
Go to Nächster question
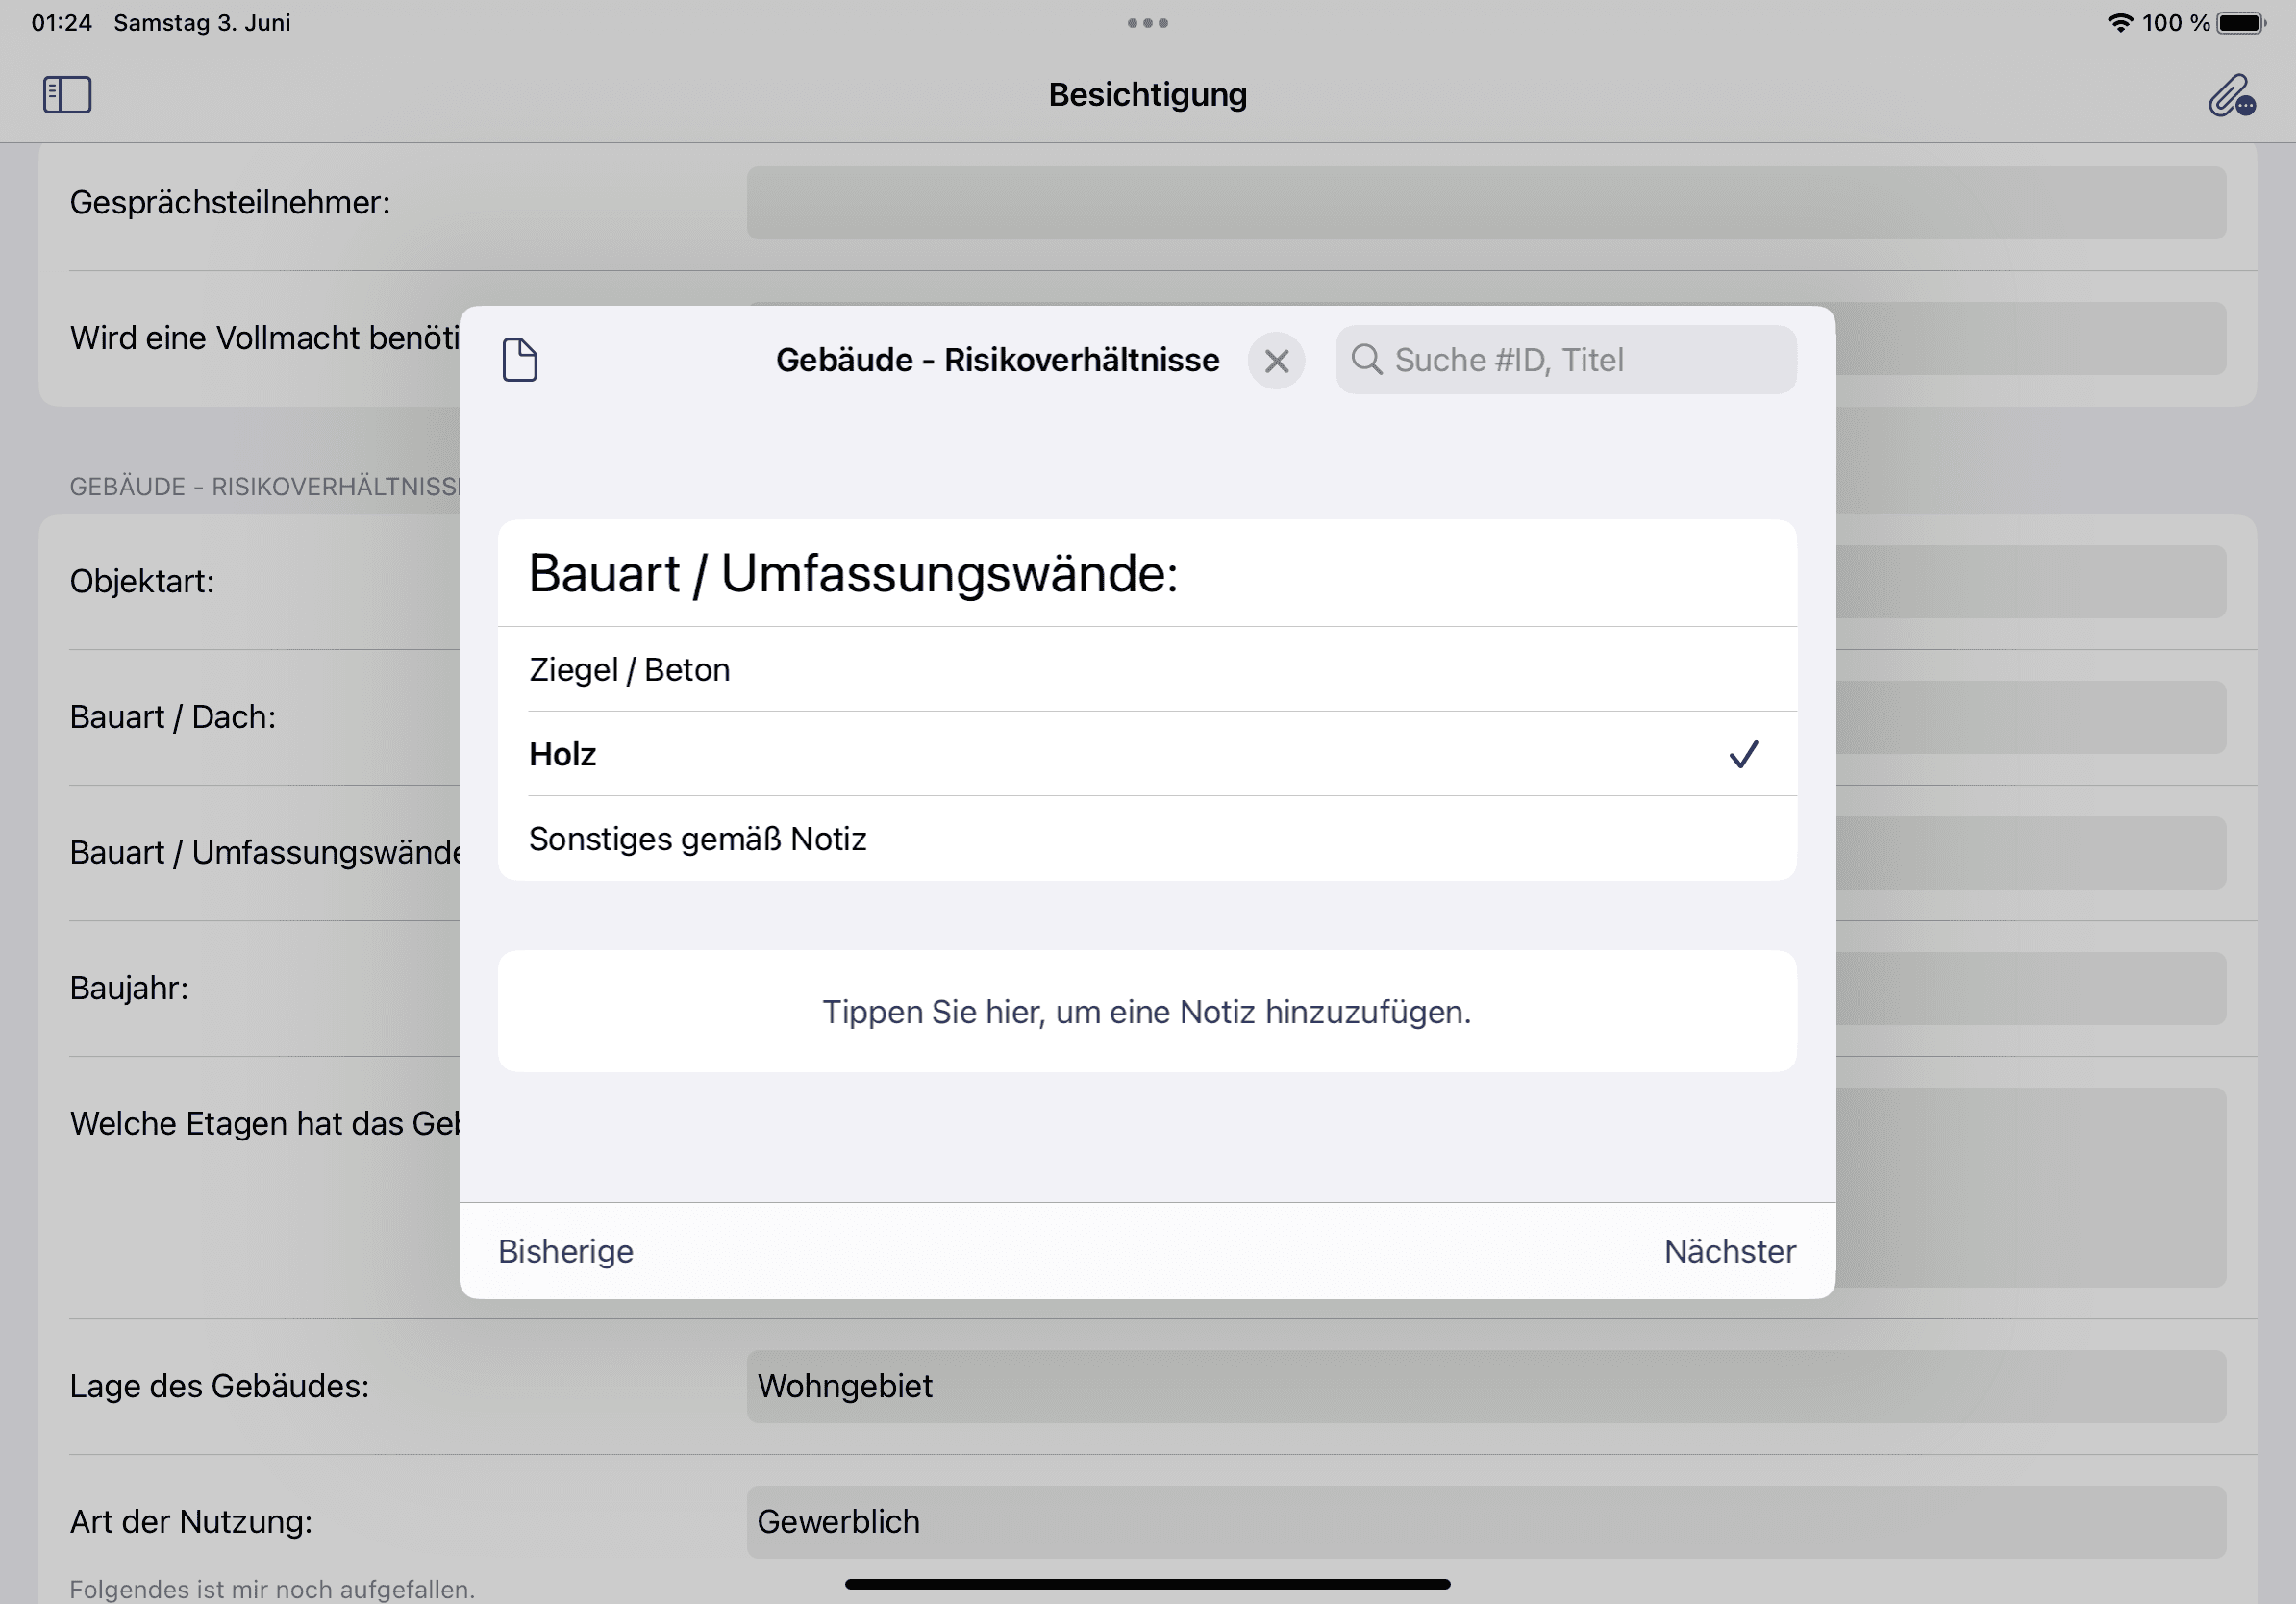pyautogui.click(x=1729, y=1251)
